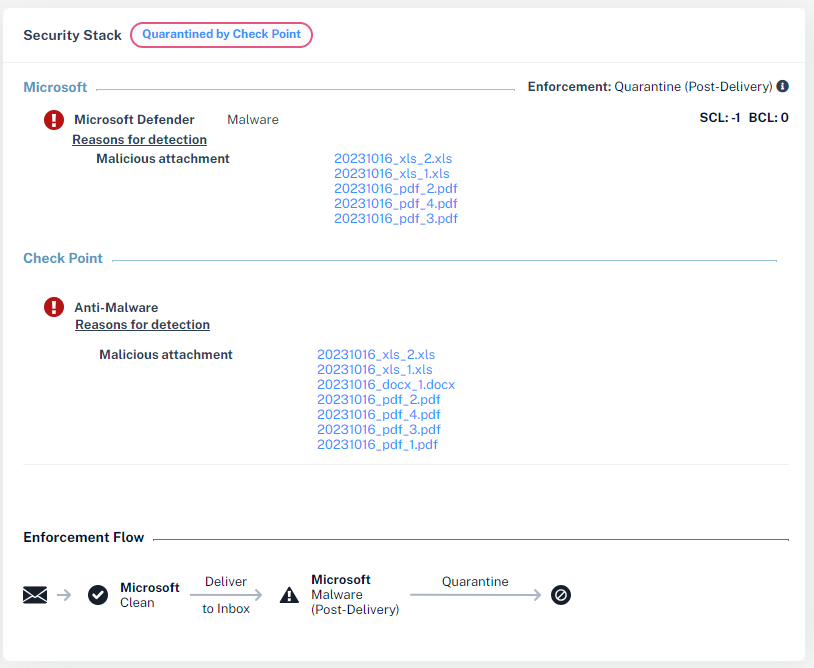Click the Malware warning triangle icon

pos(289,595)
